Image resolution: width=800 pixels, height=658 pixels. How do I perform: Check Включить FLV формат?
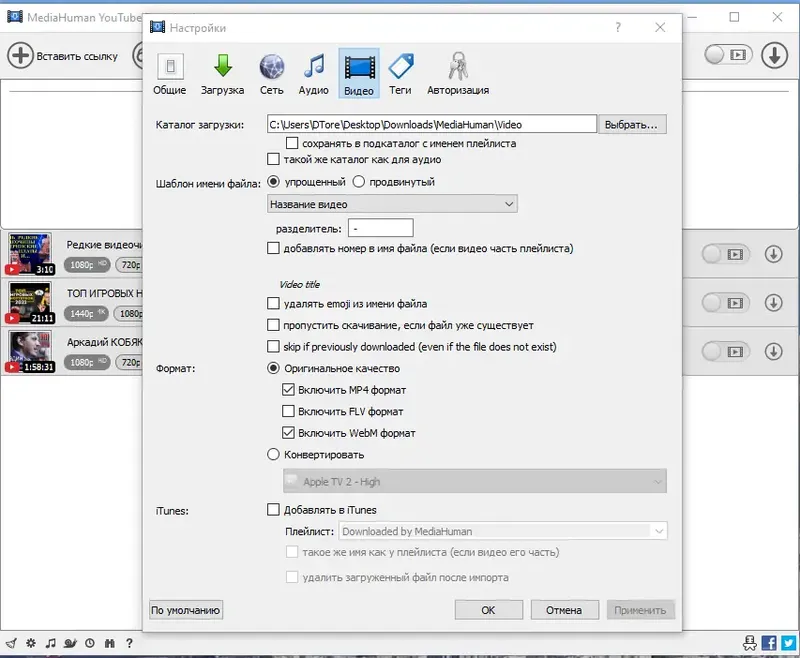[288, 411]
